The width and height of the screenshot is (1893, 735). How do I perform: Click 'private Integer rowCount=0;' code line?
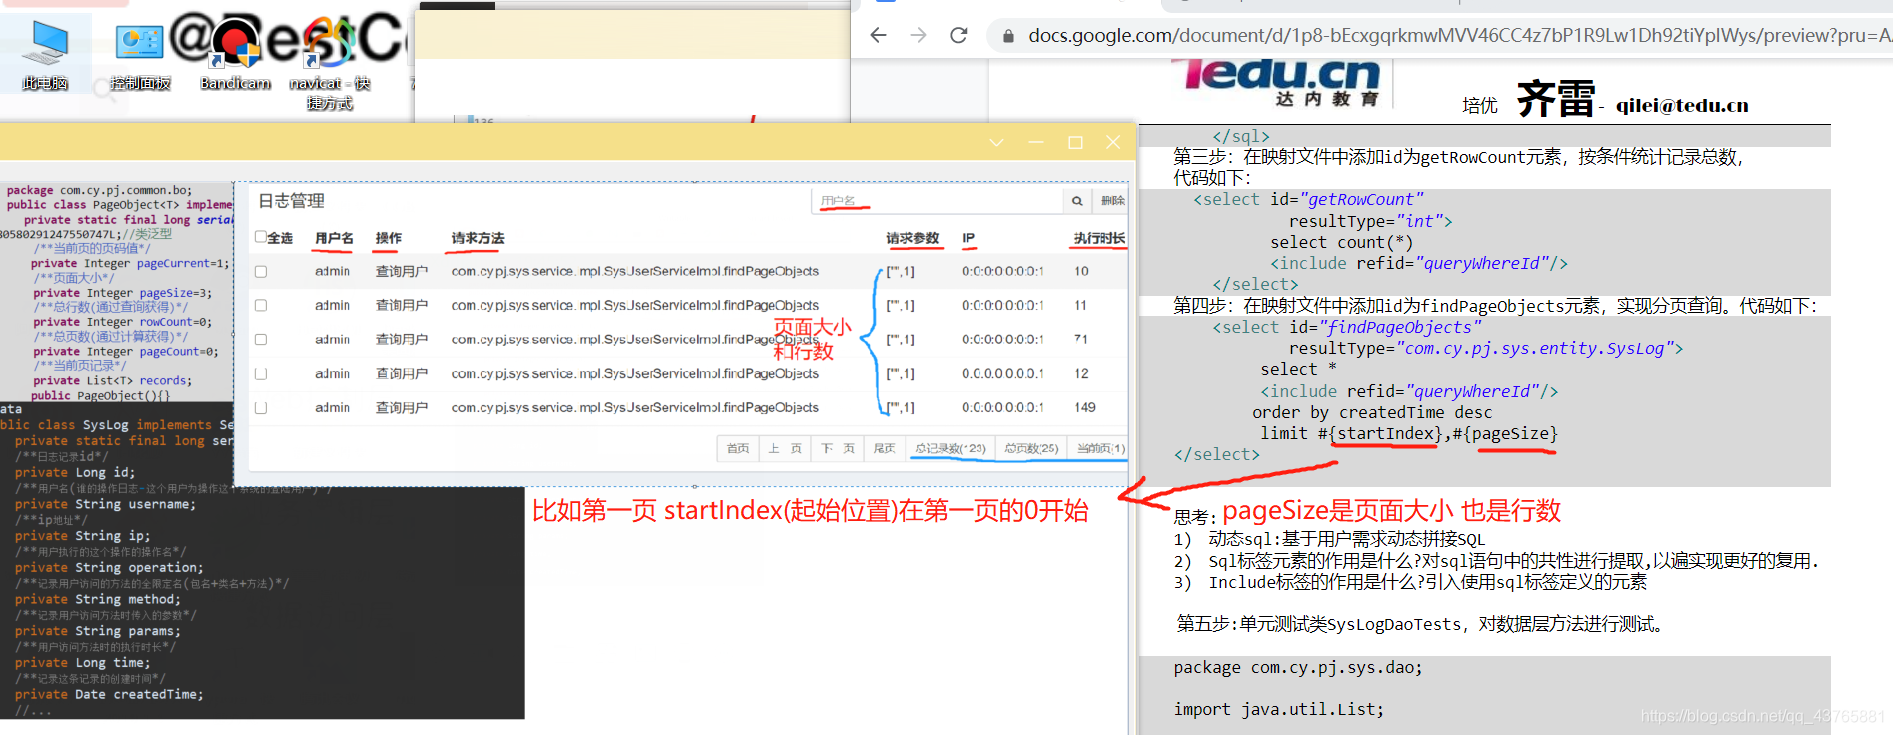tap(123, 322)
